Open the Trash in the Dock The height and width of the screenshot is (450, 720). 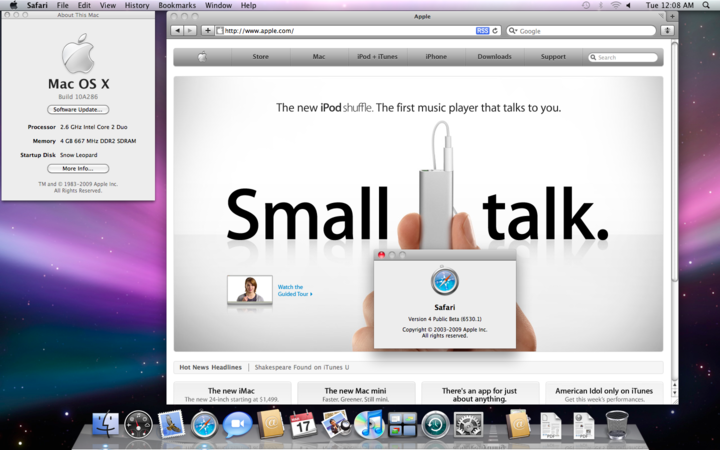pyautogui.click(x=617, y=424)
